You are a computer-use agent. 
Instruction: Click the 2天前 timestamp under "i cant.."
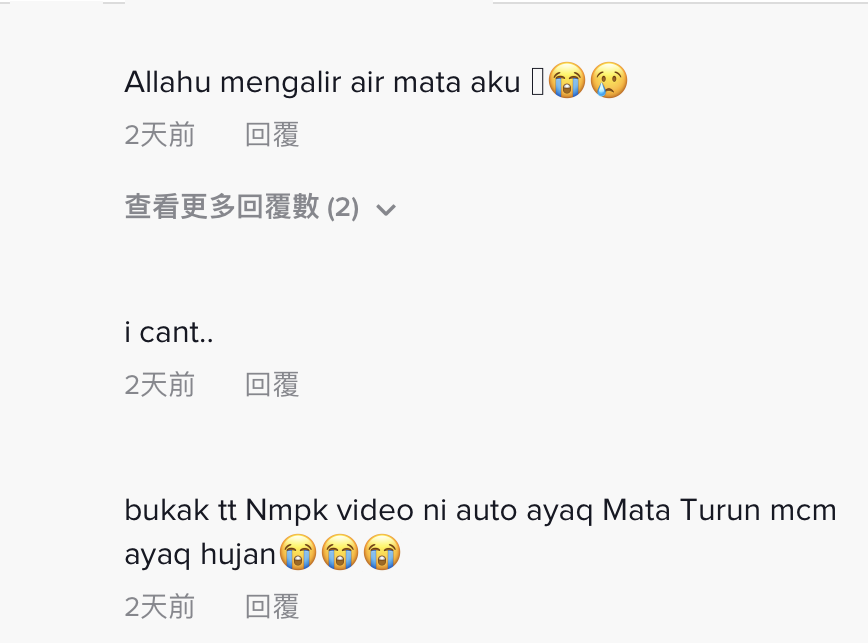point(159,385)
